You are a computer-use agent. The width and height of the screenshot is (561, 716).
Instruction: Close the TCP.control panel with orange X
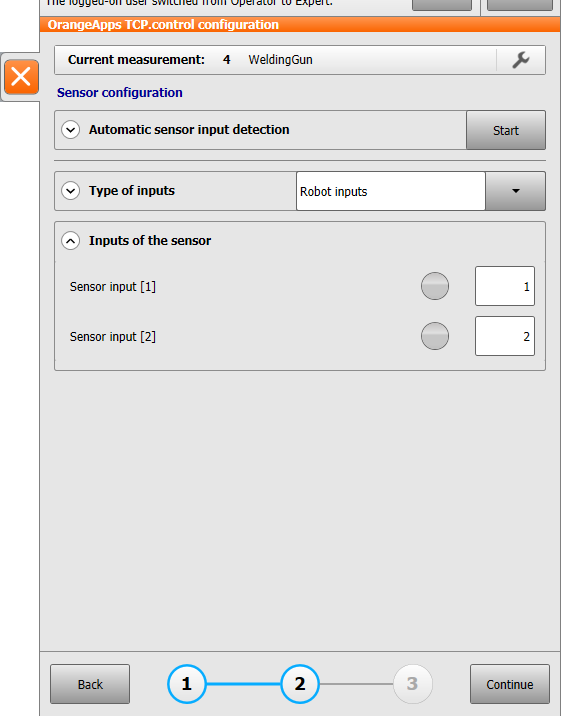coord(21,76)
